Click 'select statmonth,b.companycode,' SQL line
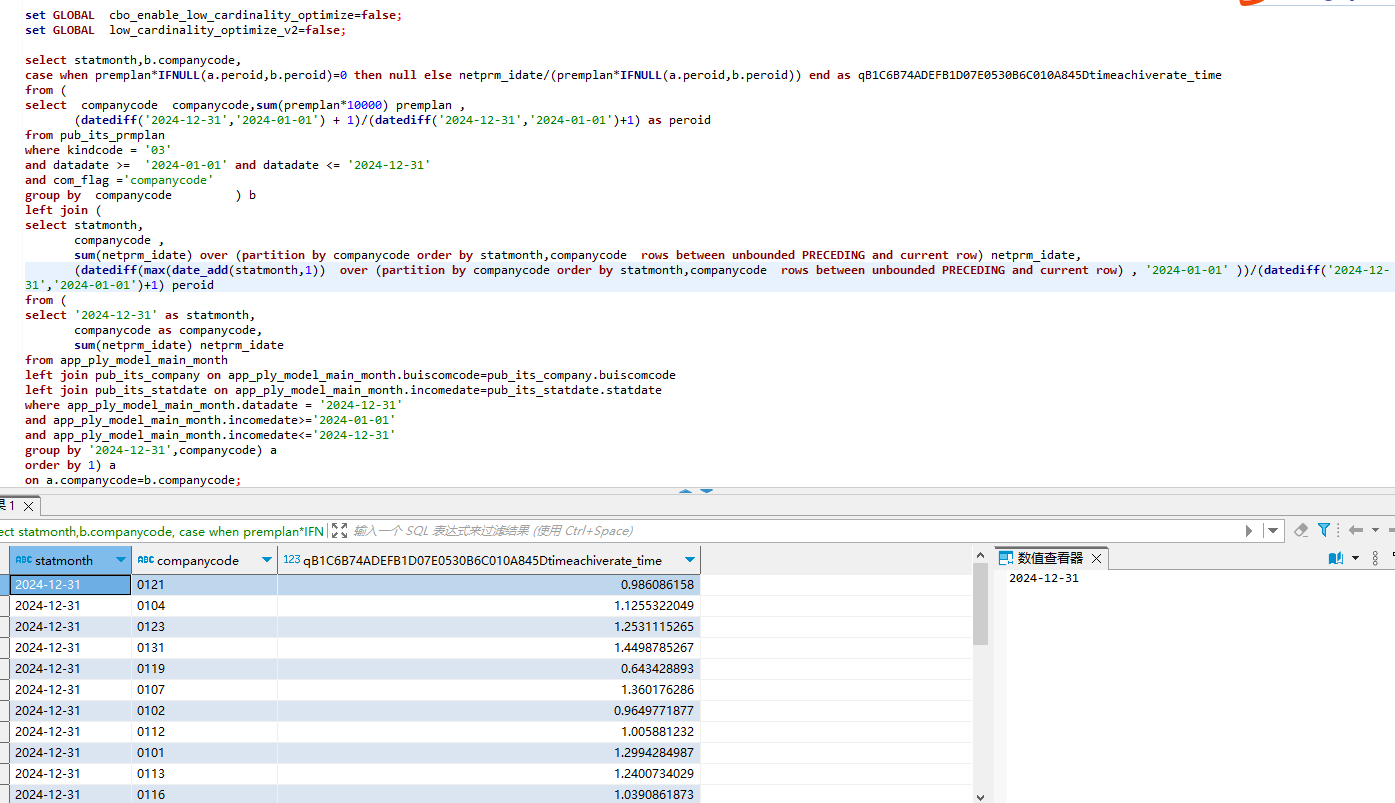Screen dimensions: 1395x803 point(133,60)
